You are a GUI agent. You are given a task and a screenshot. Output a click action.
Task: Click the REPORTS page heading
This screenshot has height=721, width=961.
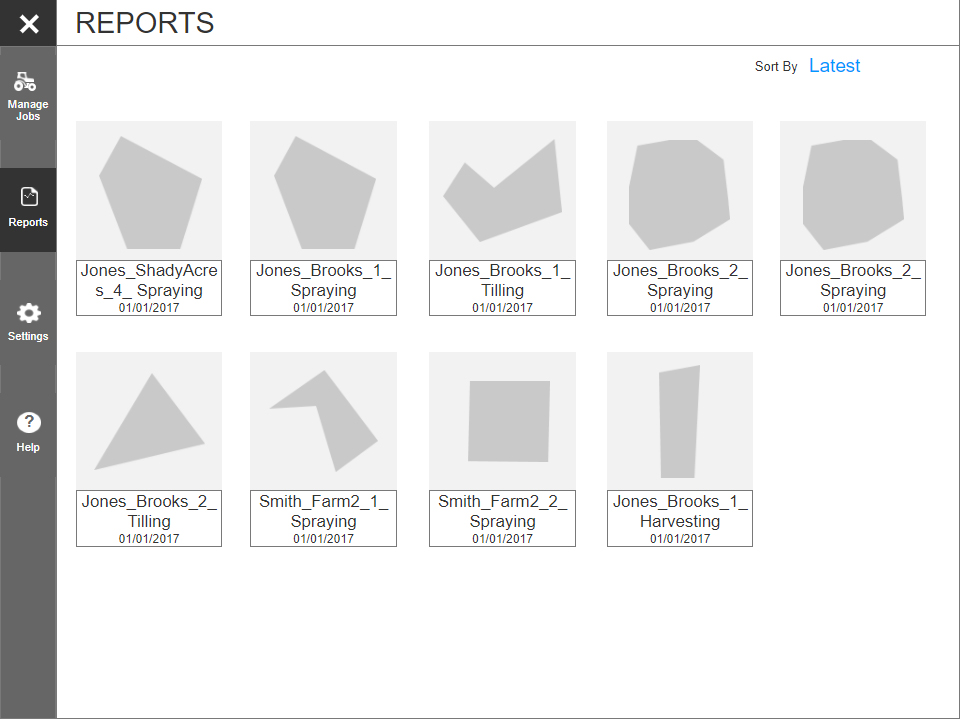point(145,23)
